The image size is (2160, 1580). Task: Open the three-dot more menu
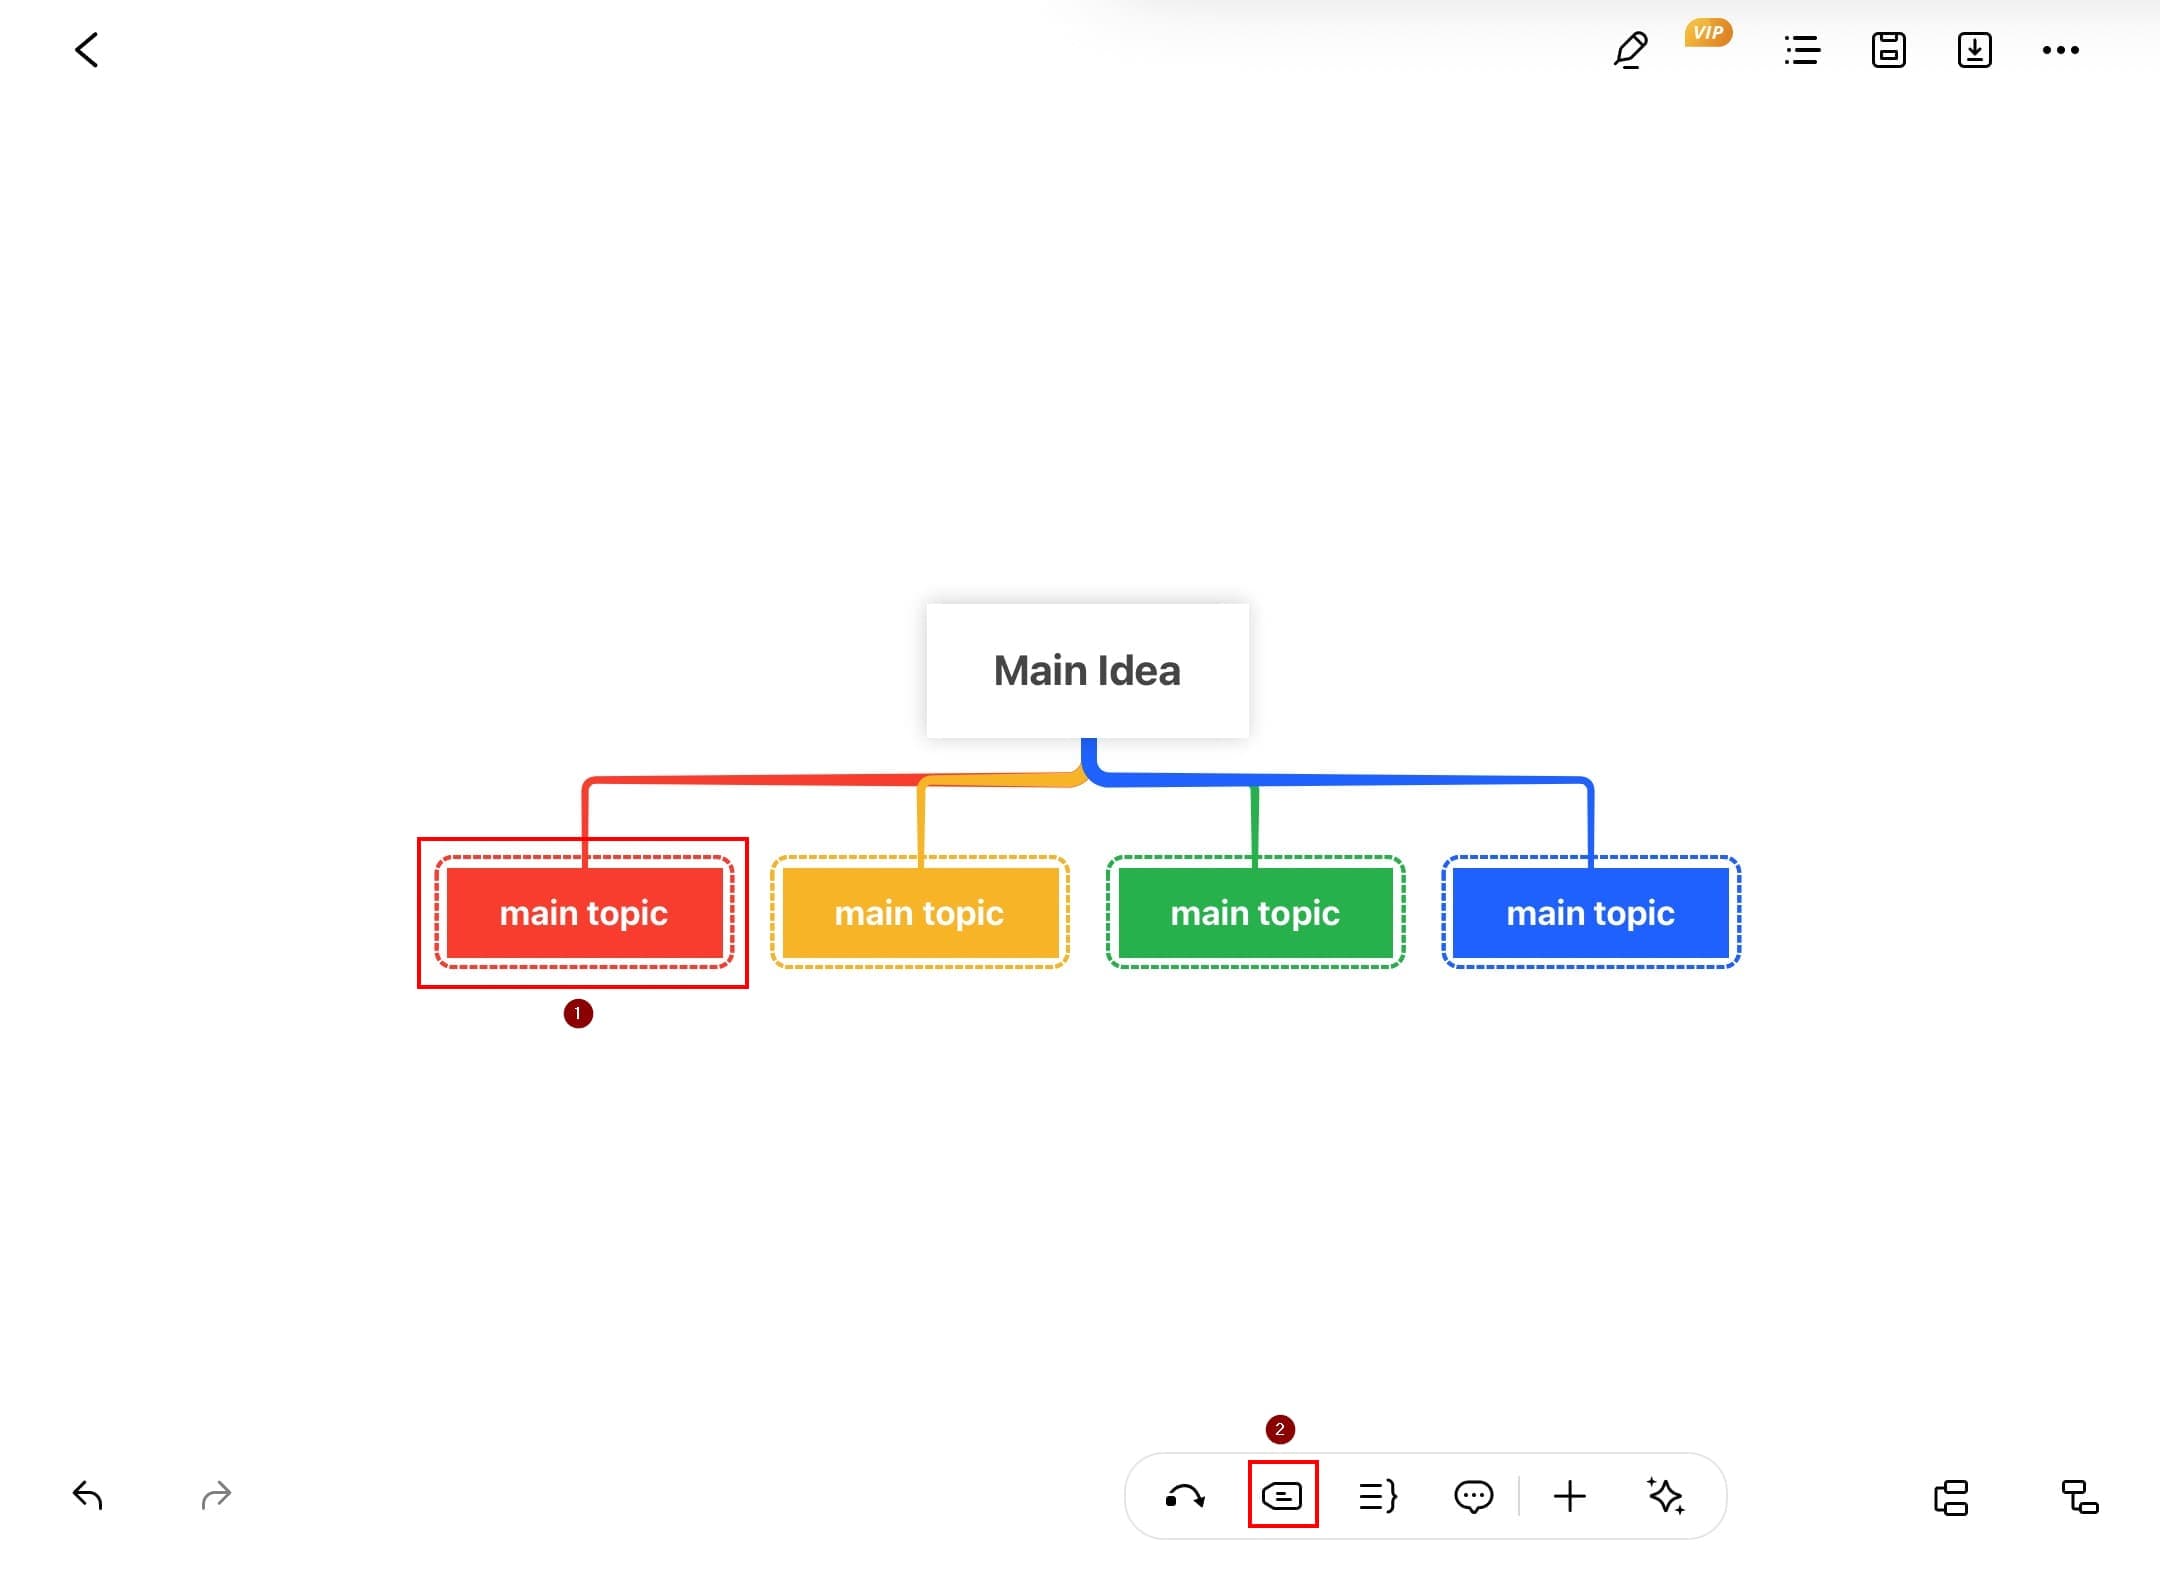[2060, 50]
